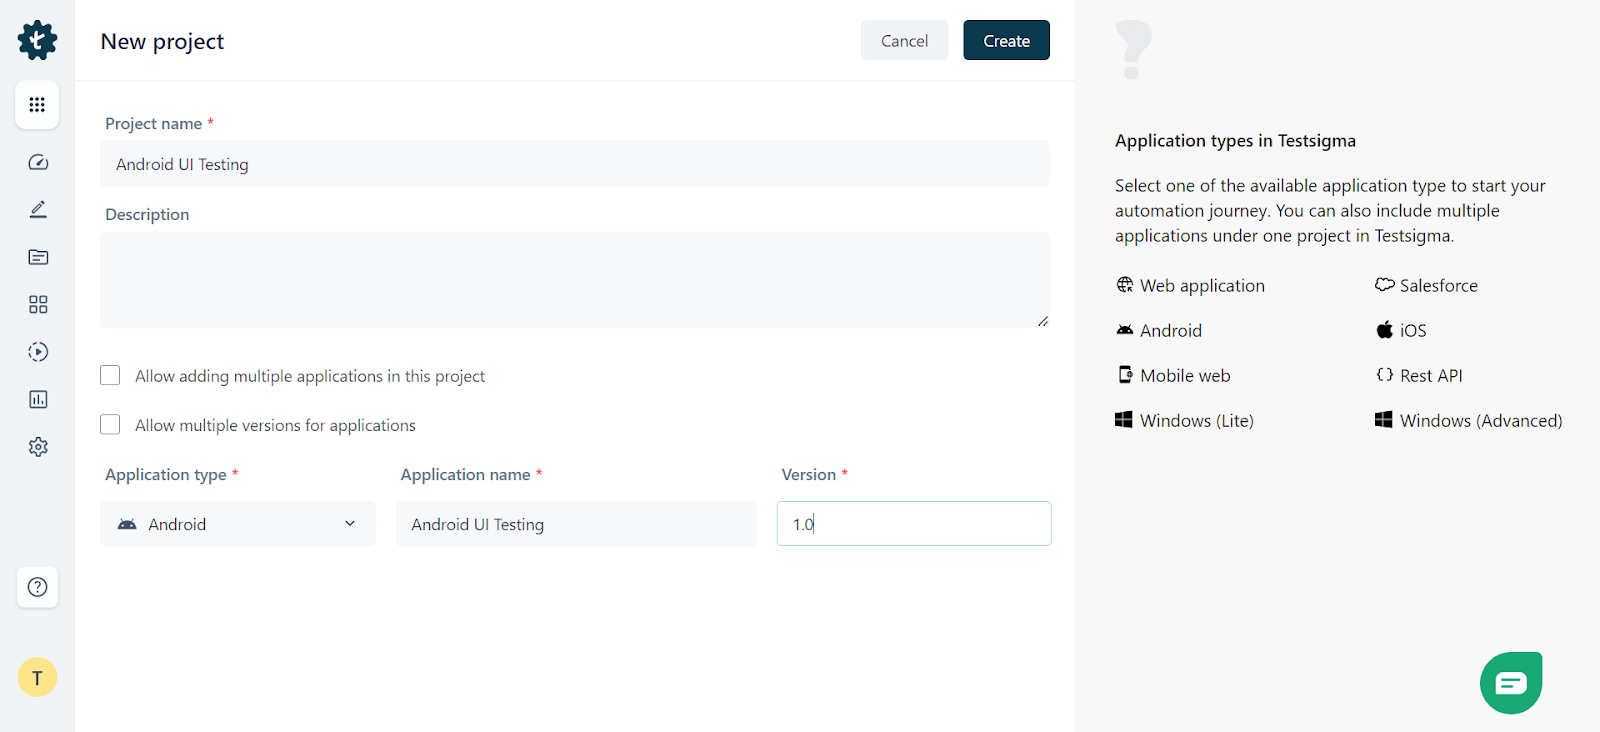Open the test development pencil icon
This screenshot has height=732, width=1600.
point(38,209)
